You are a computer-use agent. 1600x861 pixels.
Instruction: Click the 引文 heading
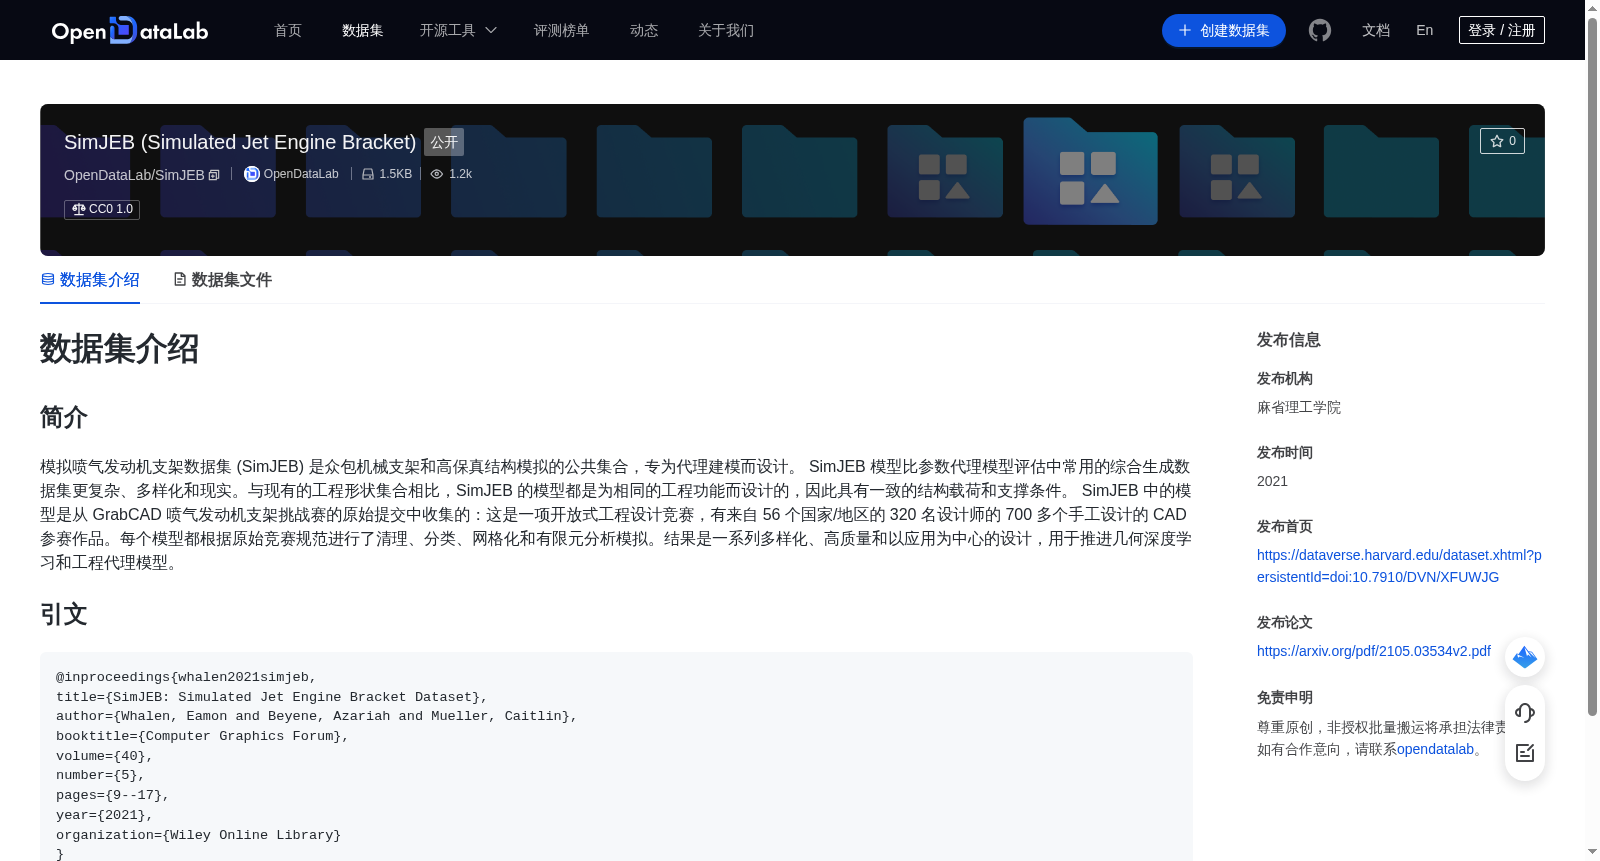tap(64, 614)
